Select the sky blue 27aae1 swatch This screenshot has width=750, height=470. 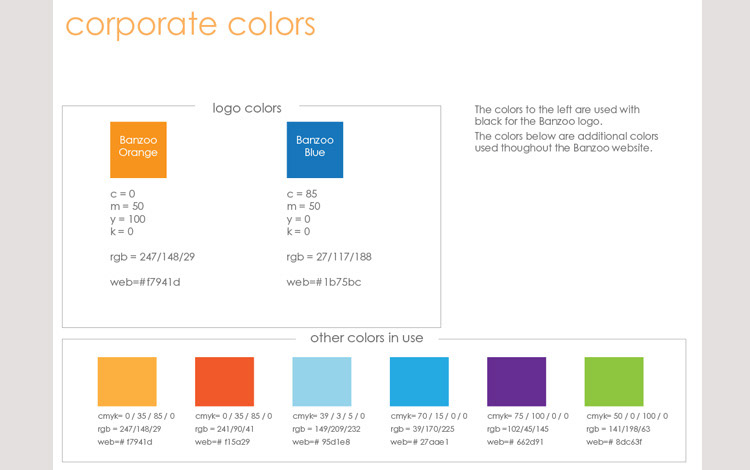coord(419,381)
